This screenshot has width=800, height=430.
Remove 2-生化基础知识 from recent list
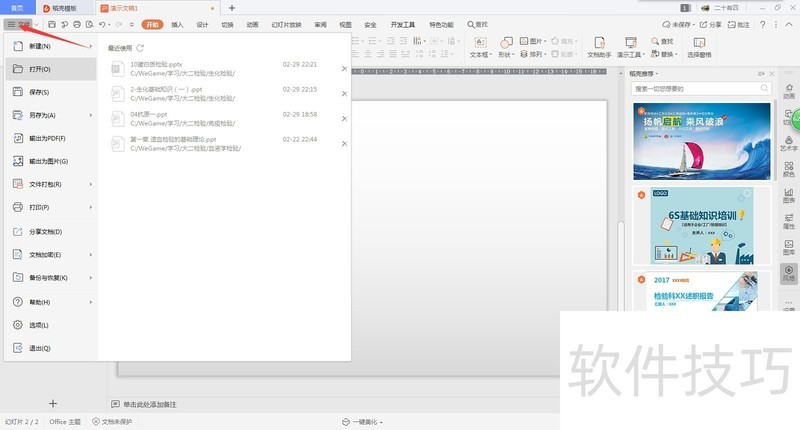[344, 93]
